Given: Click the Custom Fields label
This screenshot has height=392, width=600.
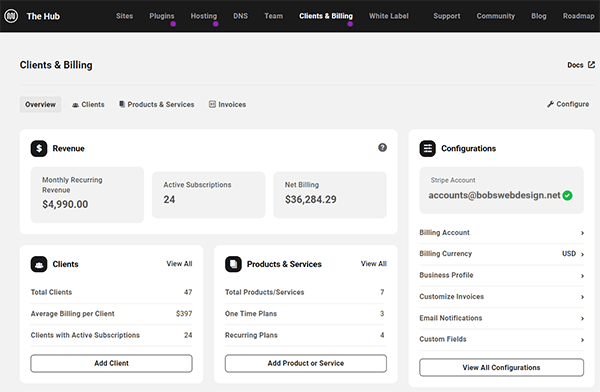Looking at the screenshot, I should [443, 339].
